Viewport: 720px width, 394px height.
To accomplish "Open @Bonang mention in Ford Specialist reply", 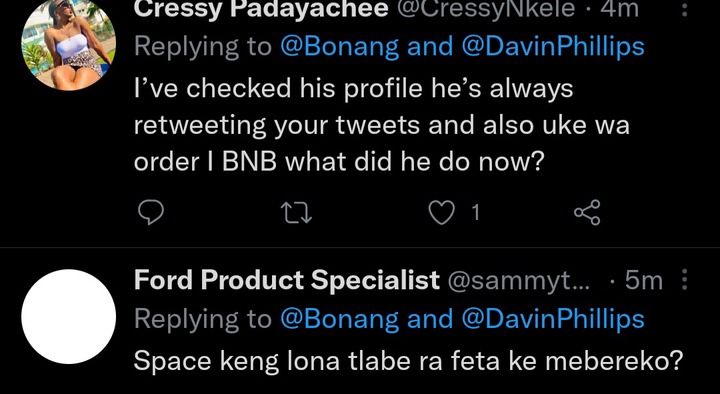I will 339,319.
